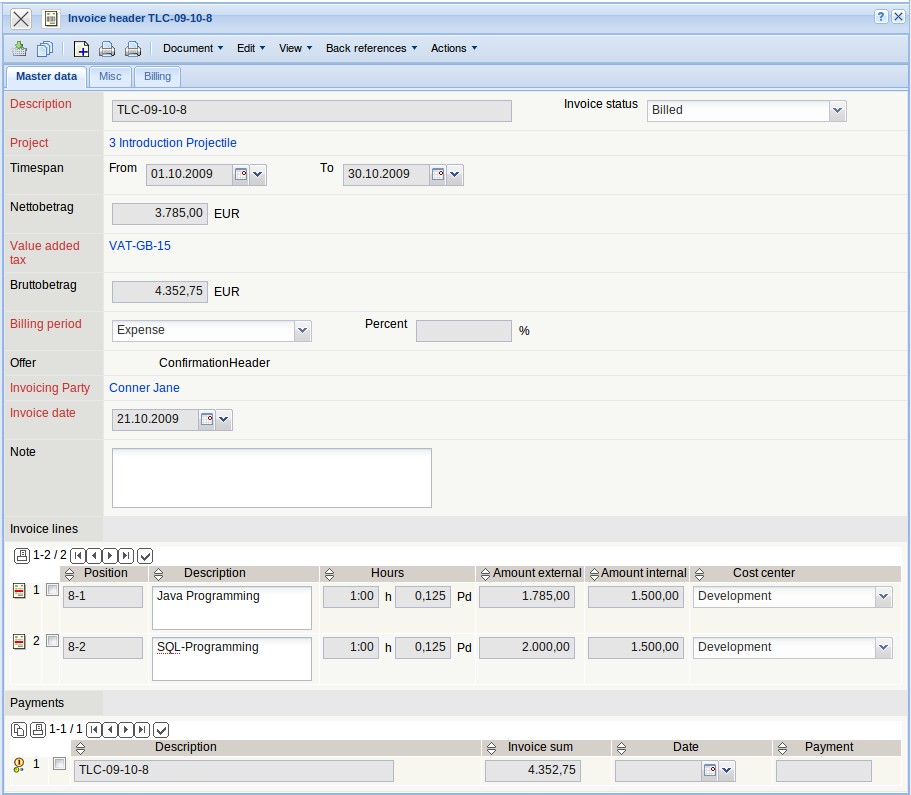
Task: Go to next page in Invoice lines
Action: pyautogui.click(x=110, y=555)
